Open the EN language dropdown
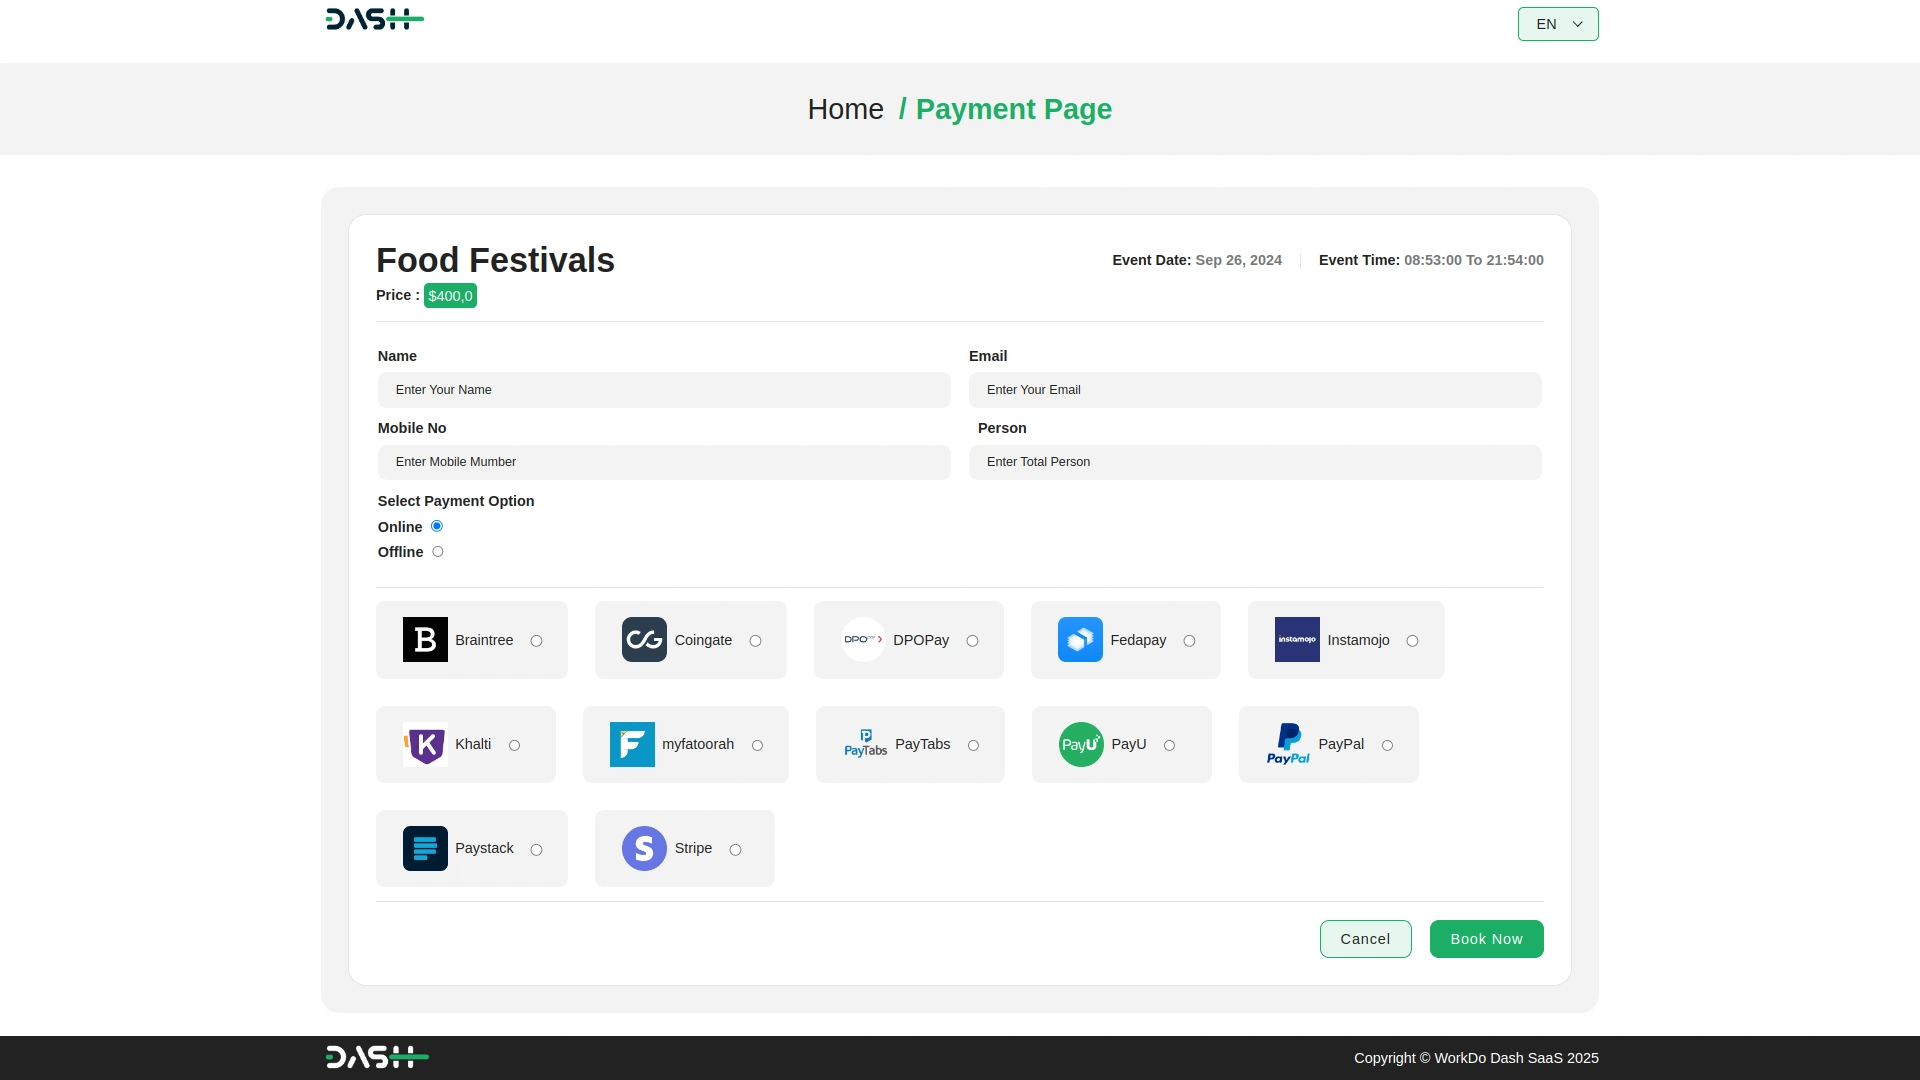The image size is (1920, 1080). (1557, 24)
